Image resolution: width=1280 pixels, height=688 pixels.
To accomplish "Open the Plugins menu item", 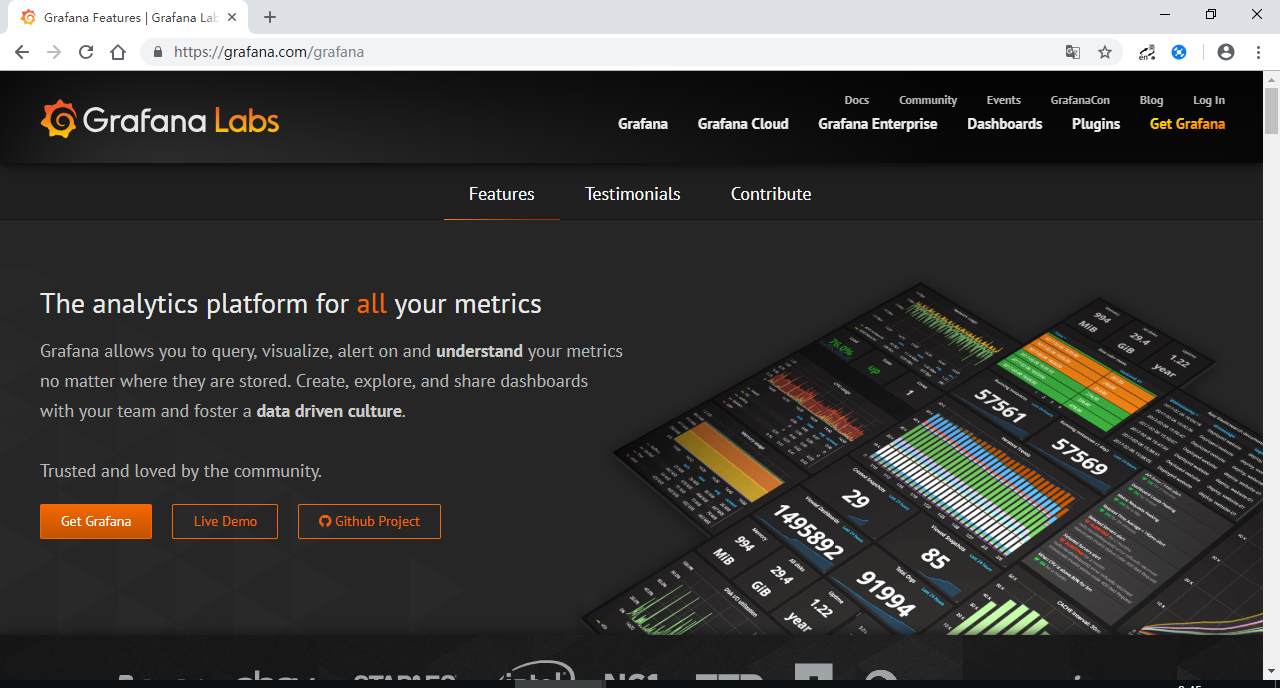I will point(1095,124).
